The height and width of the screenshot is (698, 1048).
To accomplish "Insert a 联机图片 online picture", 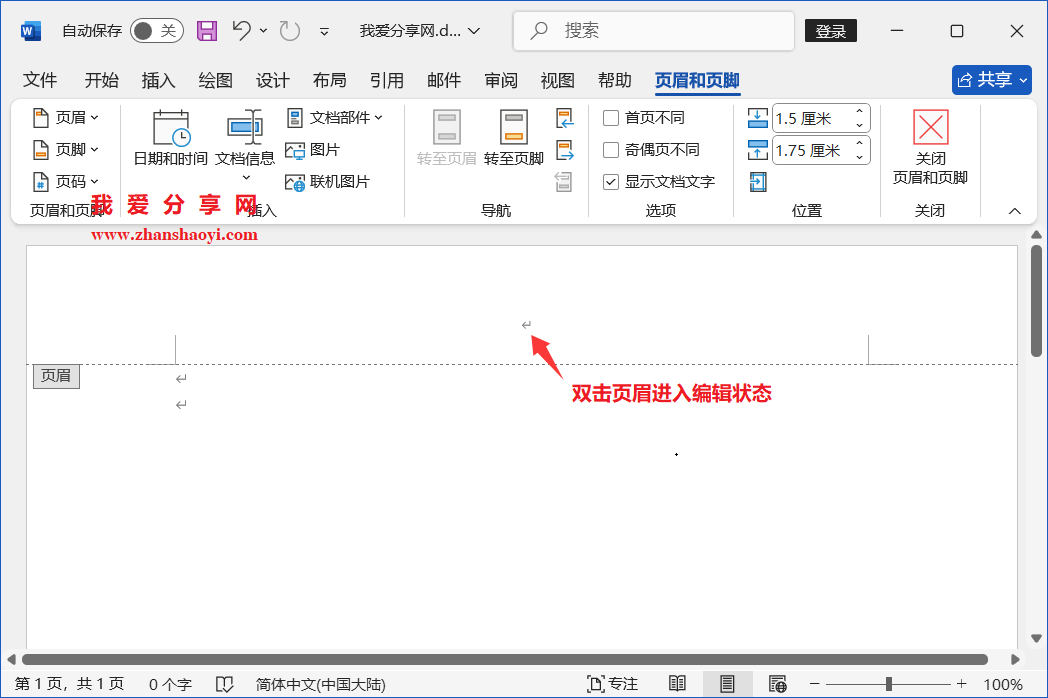I will (327, 182).
